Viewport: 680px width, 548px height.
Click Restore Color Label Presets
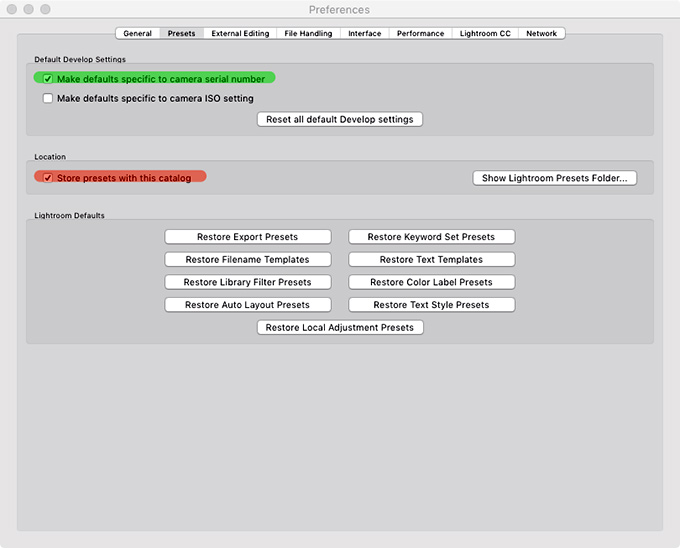432,282
